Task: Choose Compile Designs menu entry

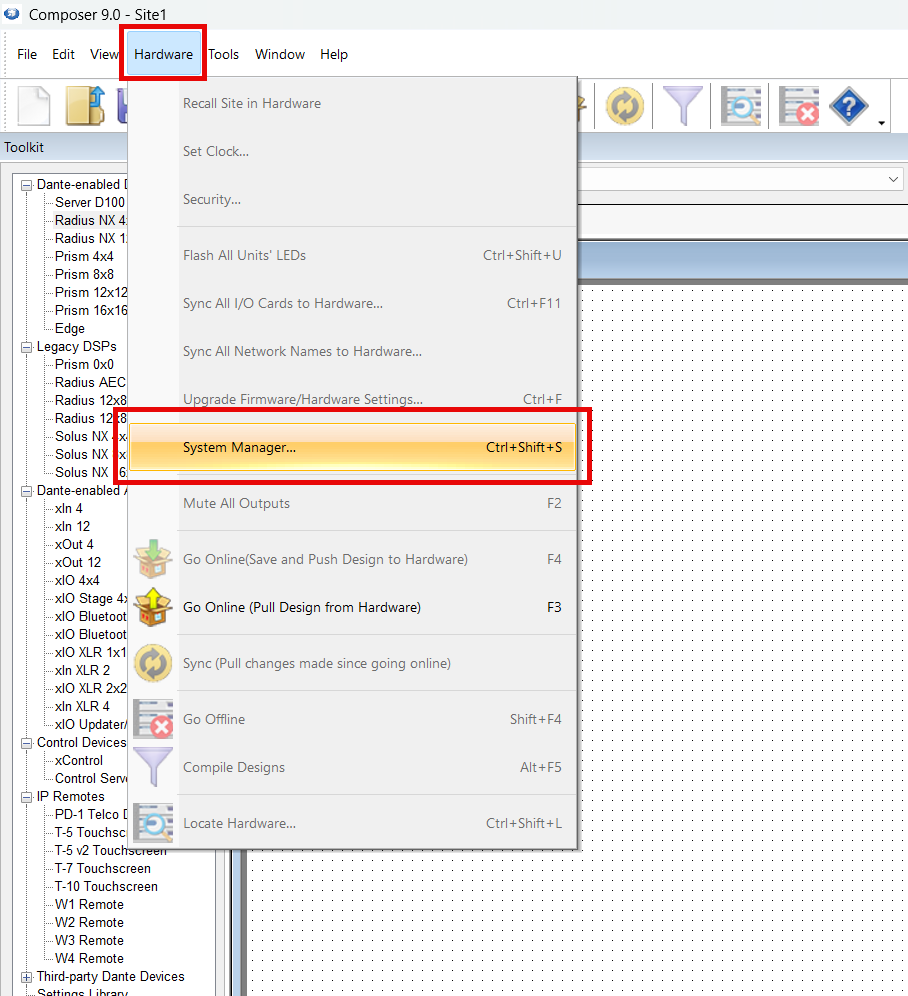Action: click(353, 767)
